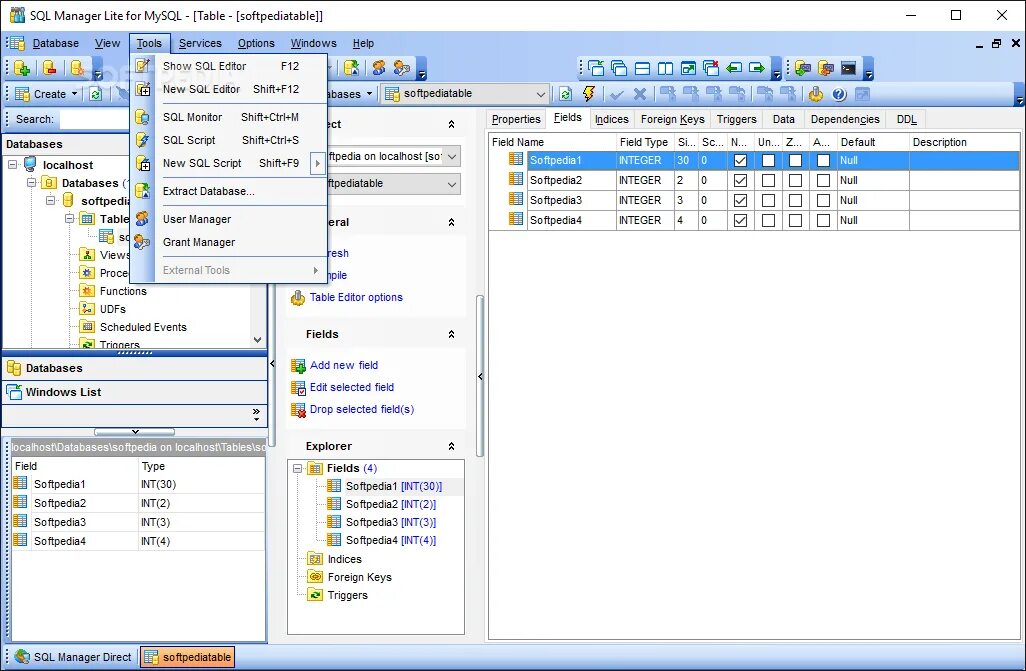
Task: Enable Autoincrement checkbox for Softpedia1
Action: (823, 160)
